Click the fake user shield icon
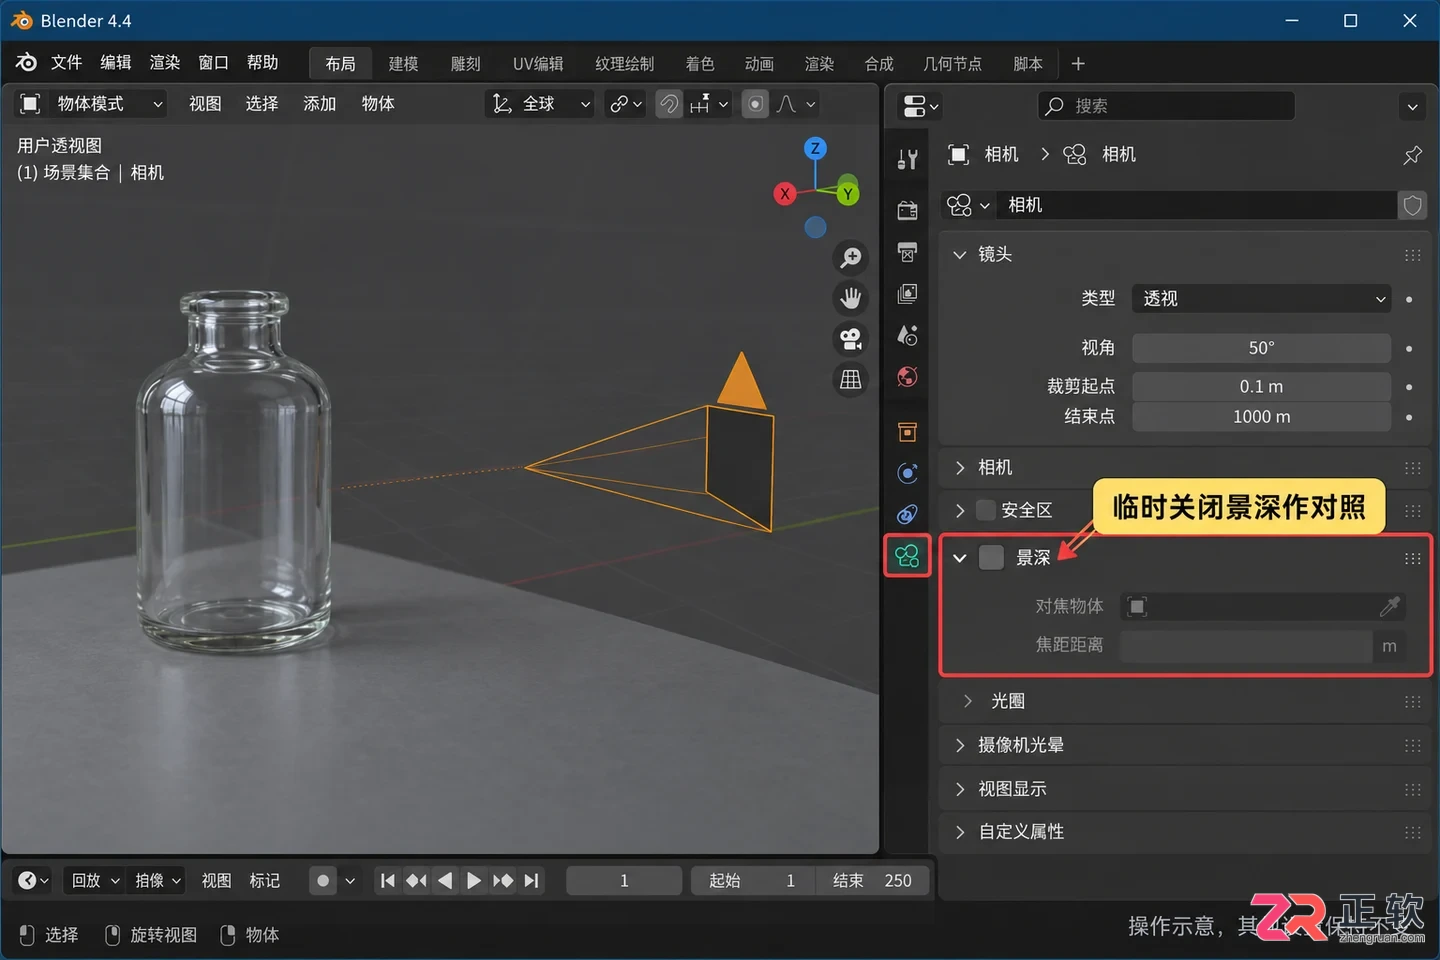The image size is (1440, 960). point(1412,205)
